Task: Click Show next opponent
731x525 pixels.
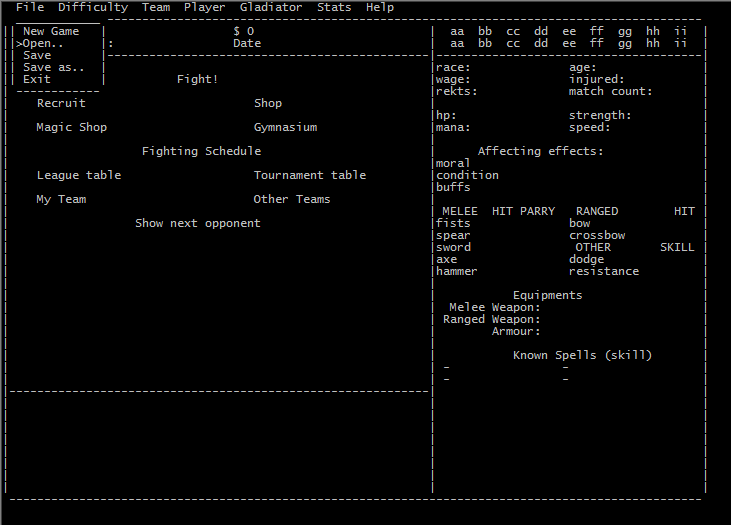Action: coord(198,223)
